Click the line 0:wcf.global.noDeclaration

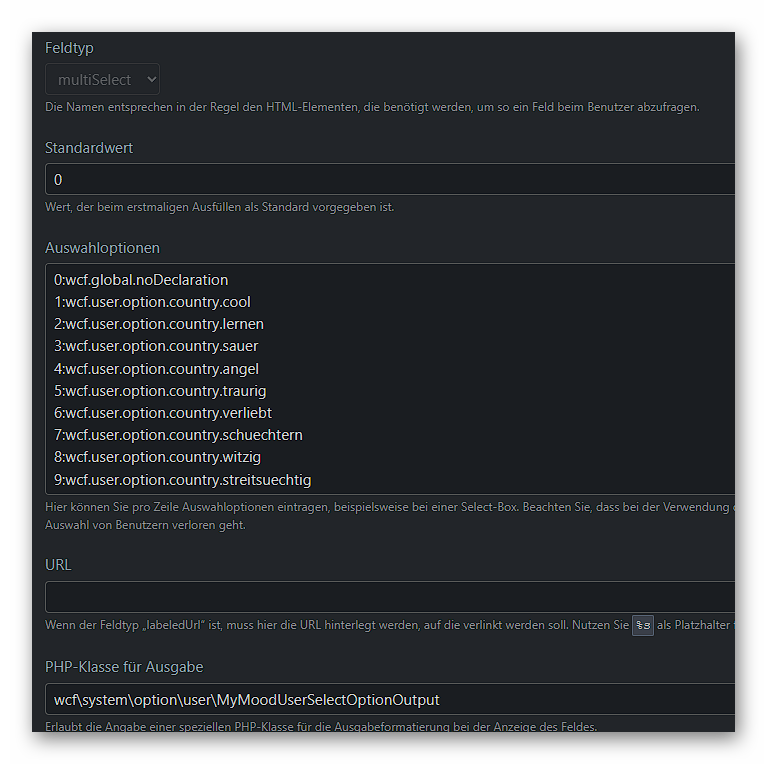[x=141, y=280]
